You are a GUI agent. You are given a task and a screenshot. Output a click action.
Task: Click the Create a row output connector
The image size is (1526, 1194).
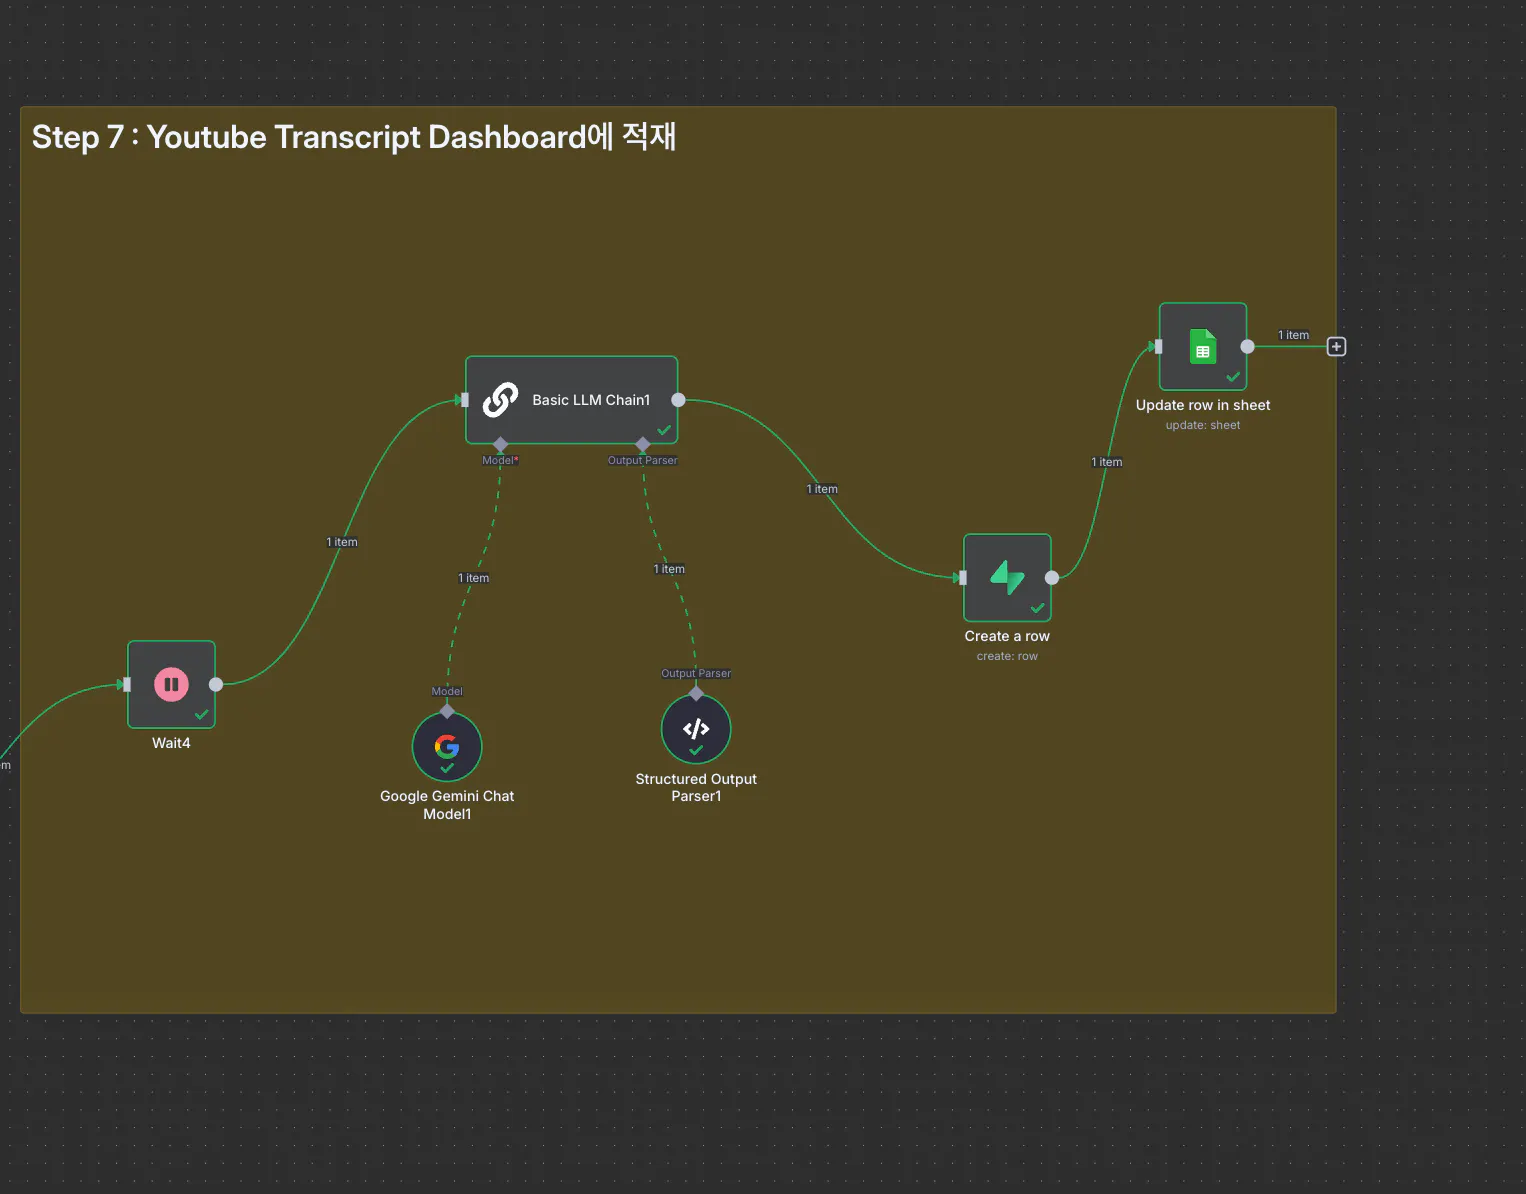click(x=1052, y=577)
